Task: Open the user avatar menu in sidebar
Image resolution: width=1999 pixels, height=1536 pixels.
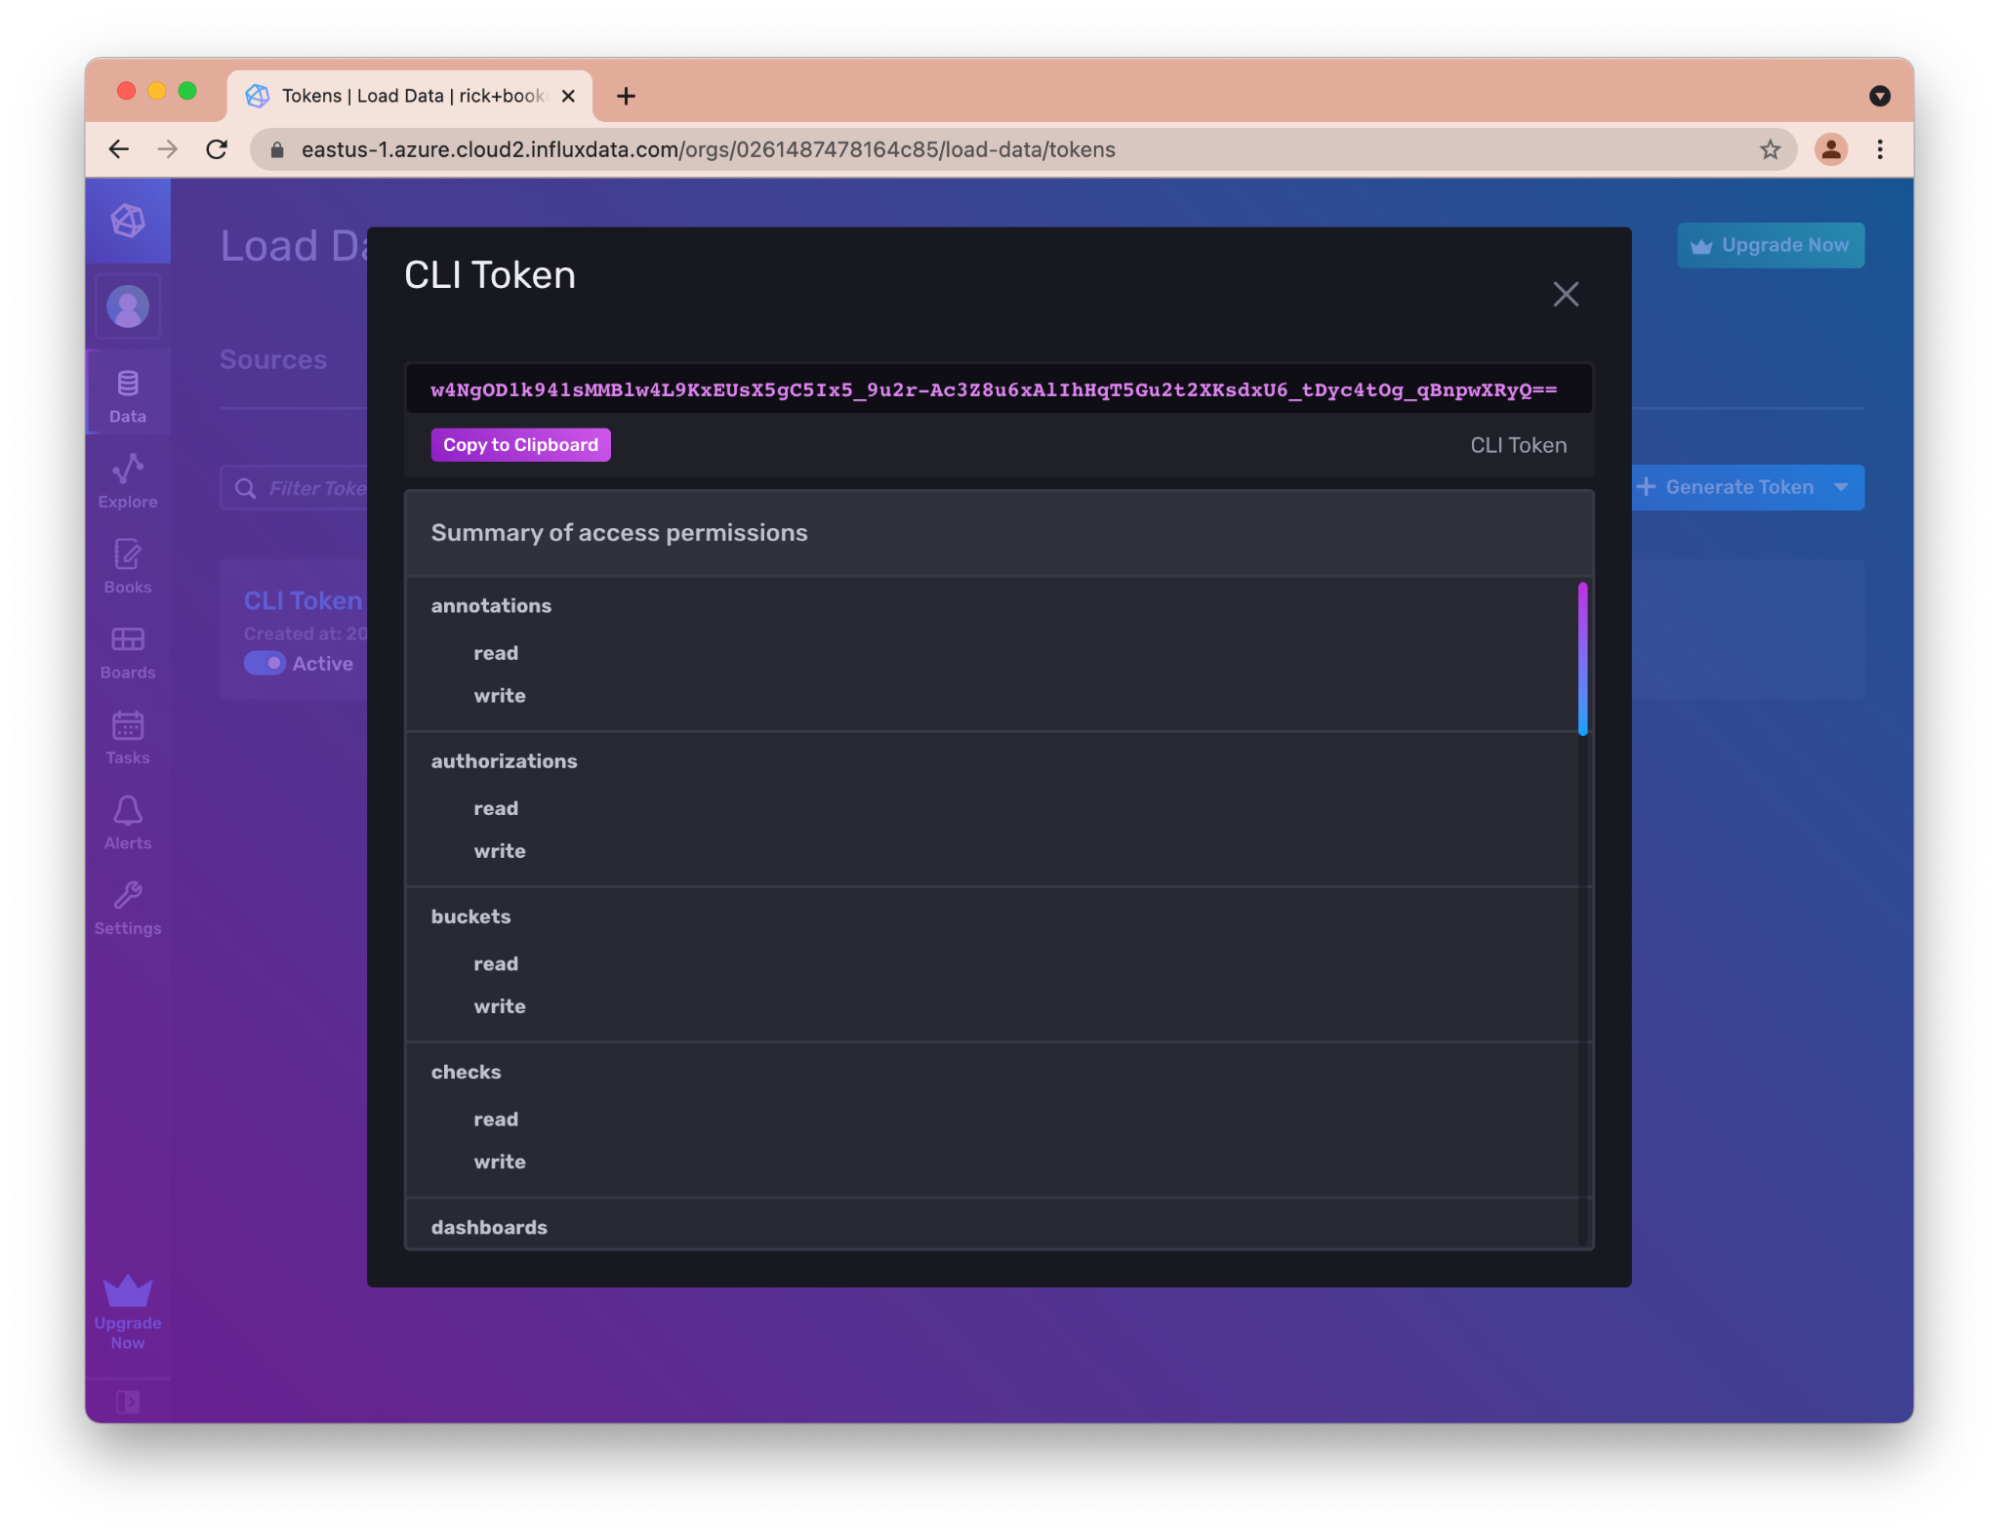Action: coord(128,307)
